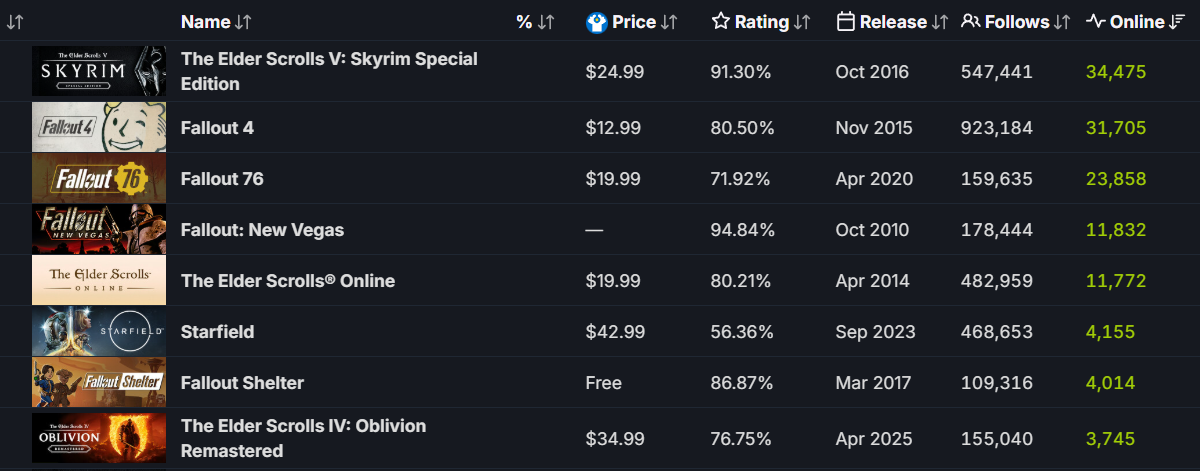Click the Price column tag icon

point(597,22)
